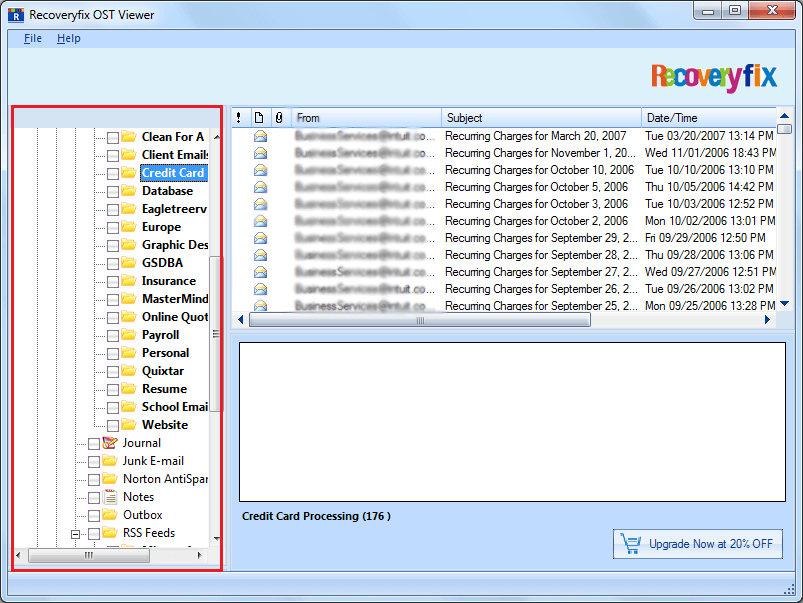
Task: Click the email list scroll down arrow
Action: (784, 304)
